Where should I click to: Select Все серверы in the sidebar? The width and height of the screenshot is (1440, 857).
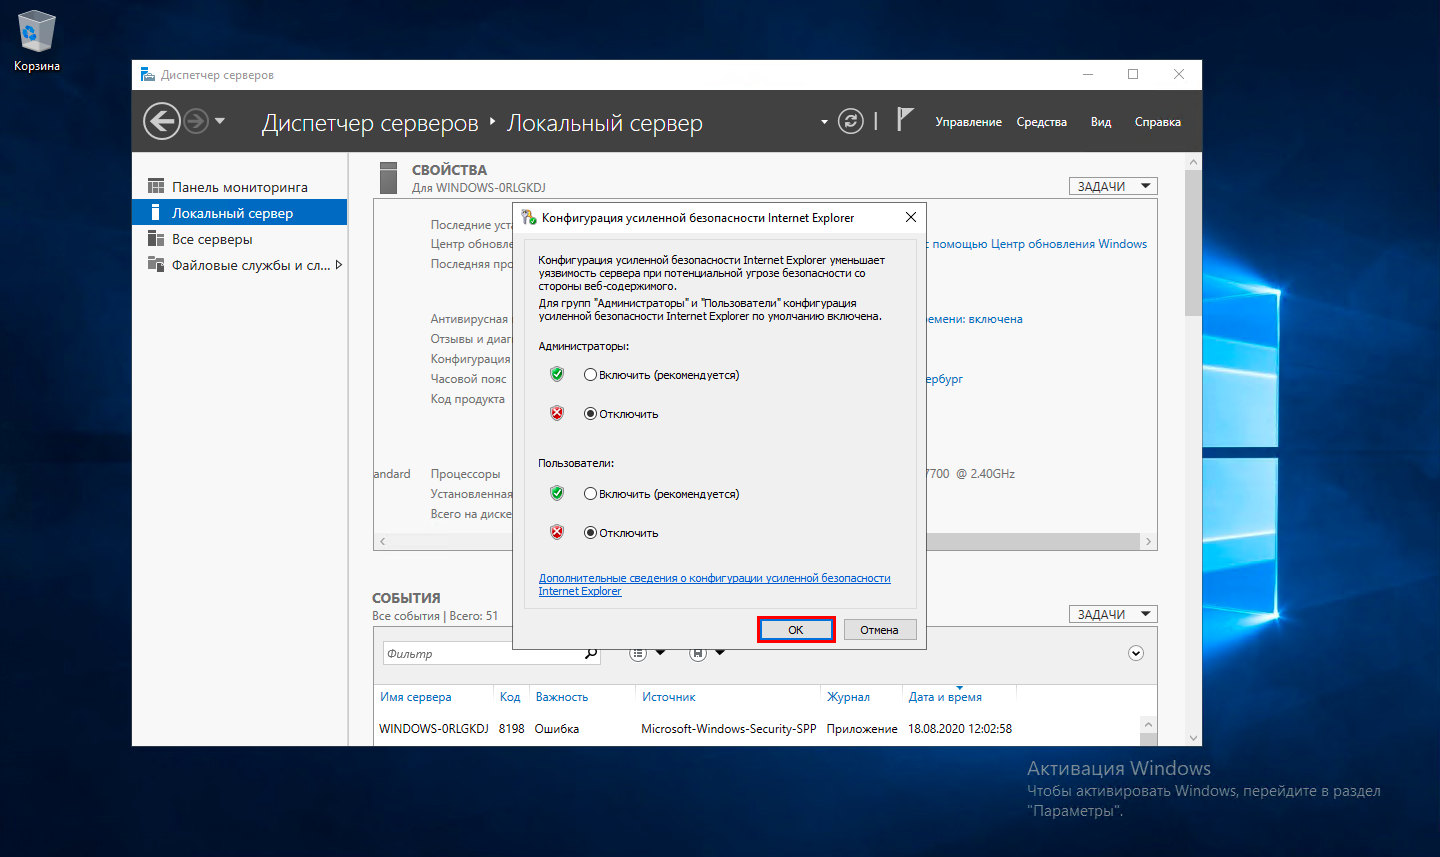240,239
